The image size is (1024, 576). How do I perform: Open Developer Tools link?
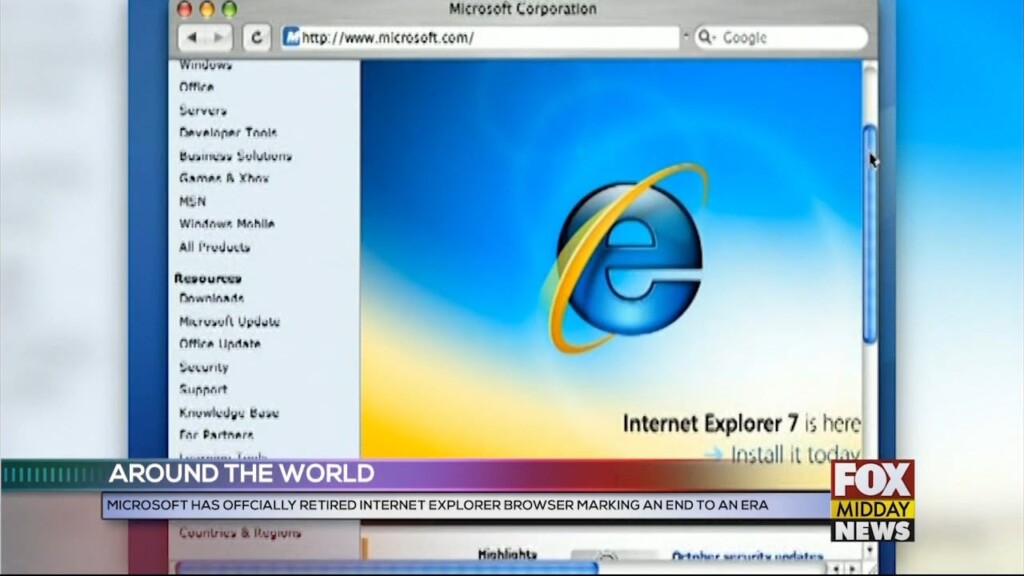click(x=228, y=133)
